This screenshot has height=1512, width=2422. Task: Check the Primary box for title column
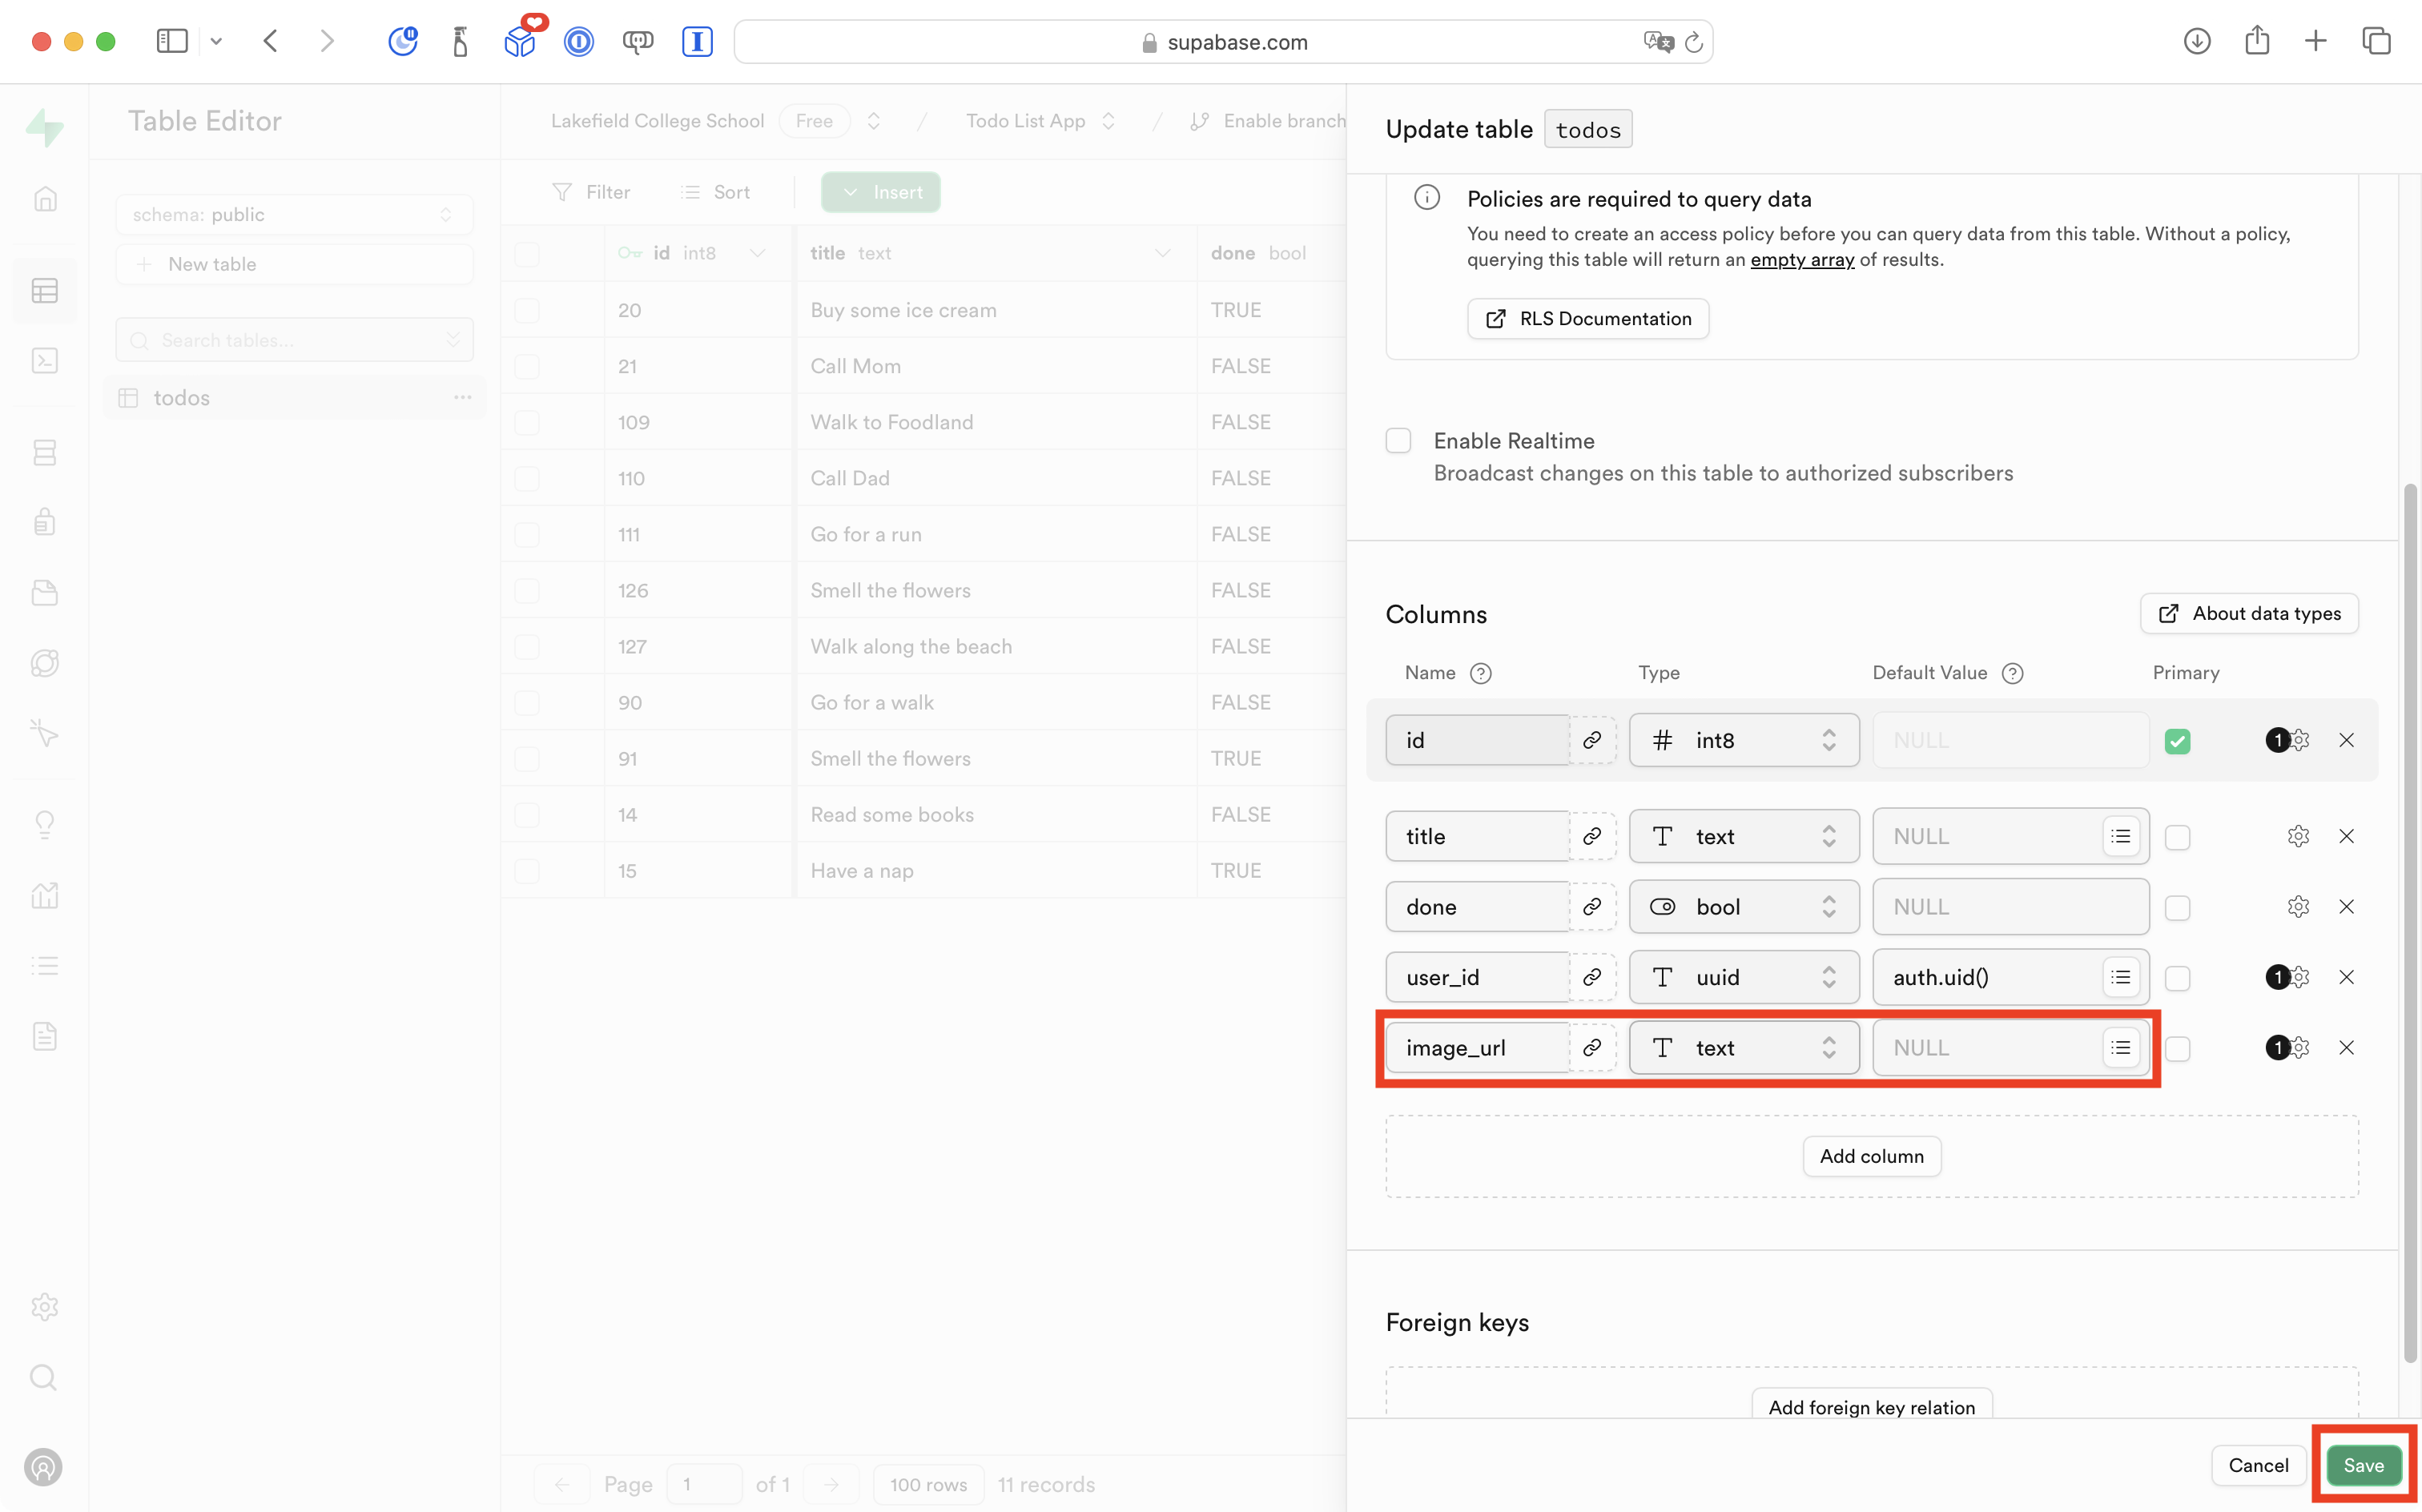click(x=2177, y=837)
